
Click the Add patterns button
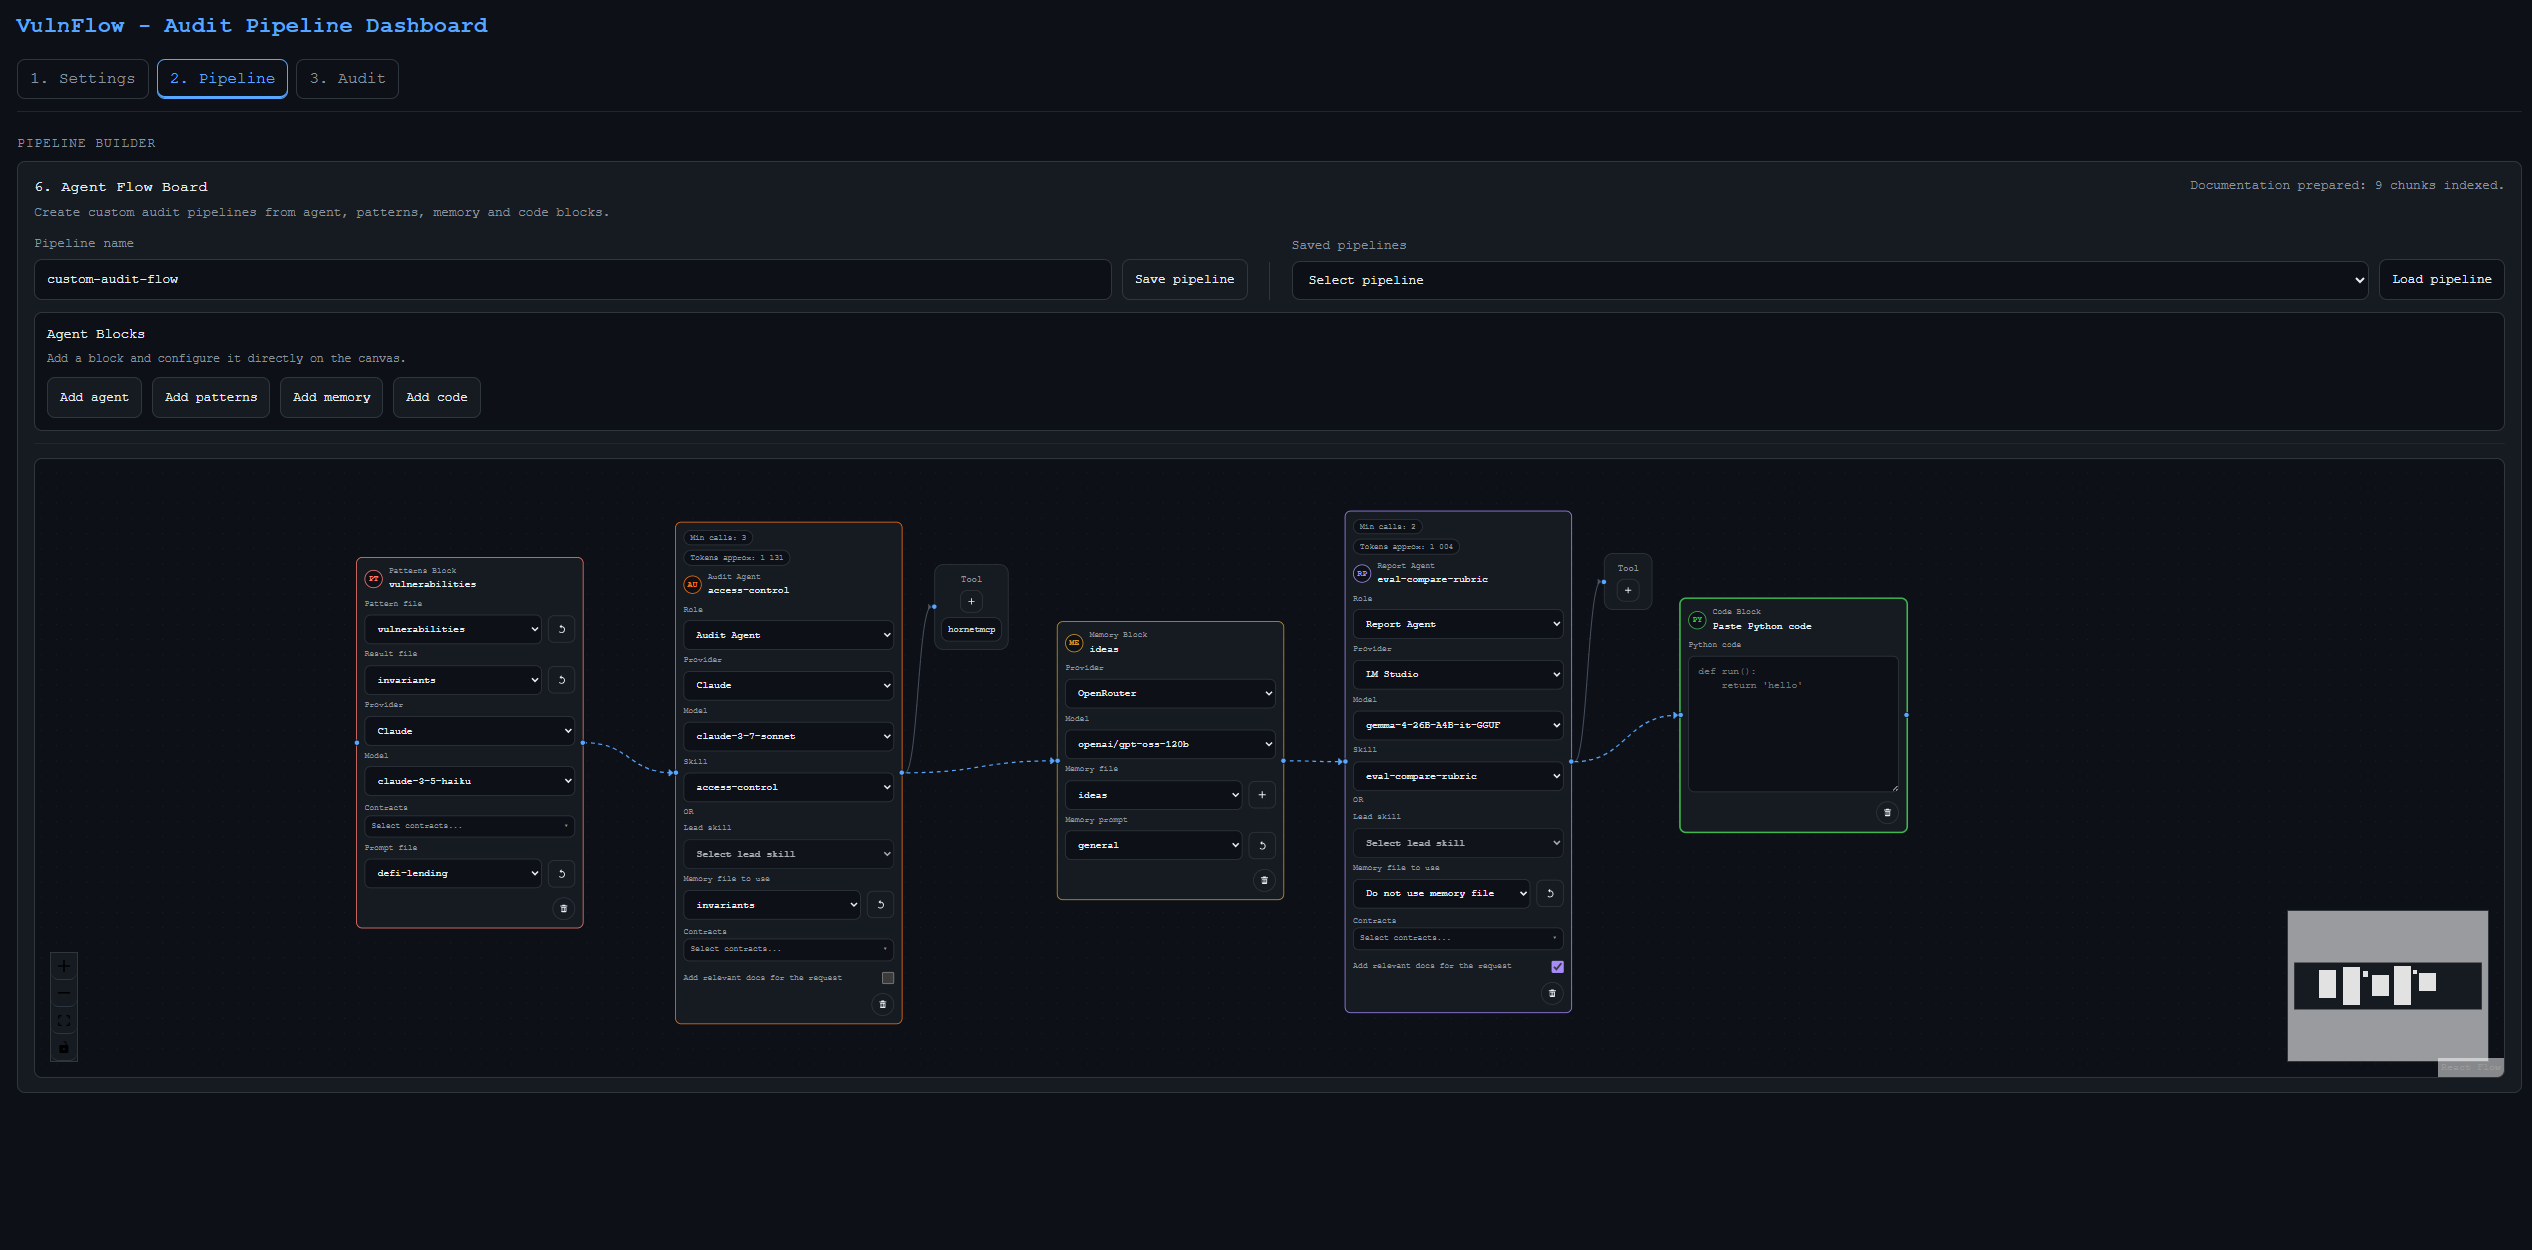pos(211,397)
